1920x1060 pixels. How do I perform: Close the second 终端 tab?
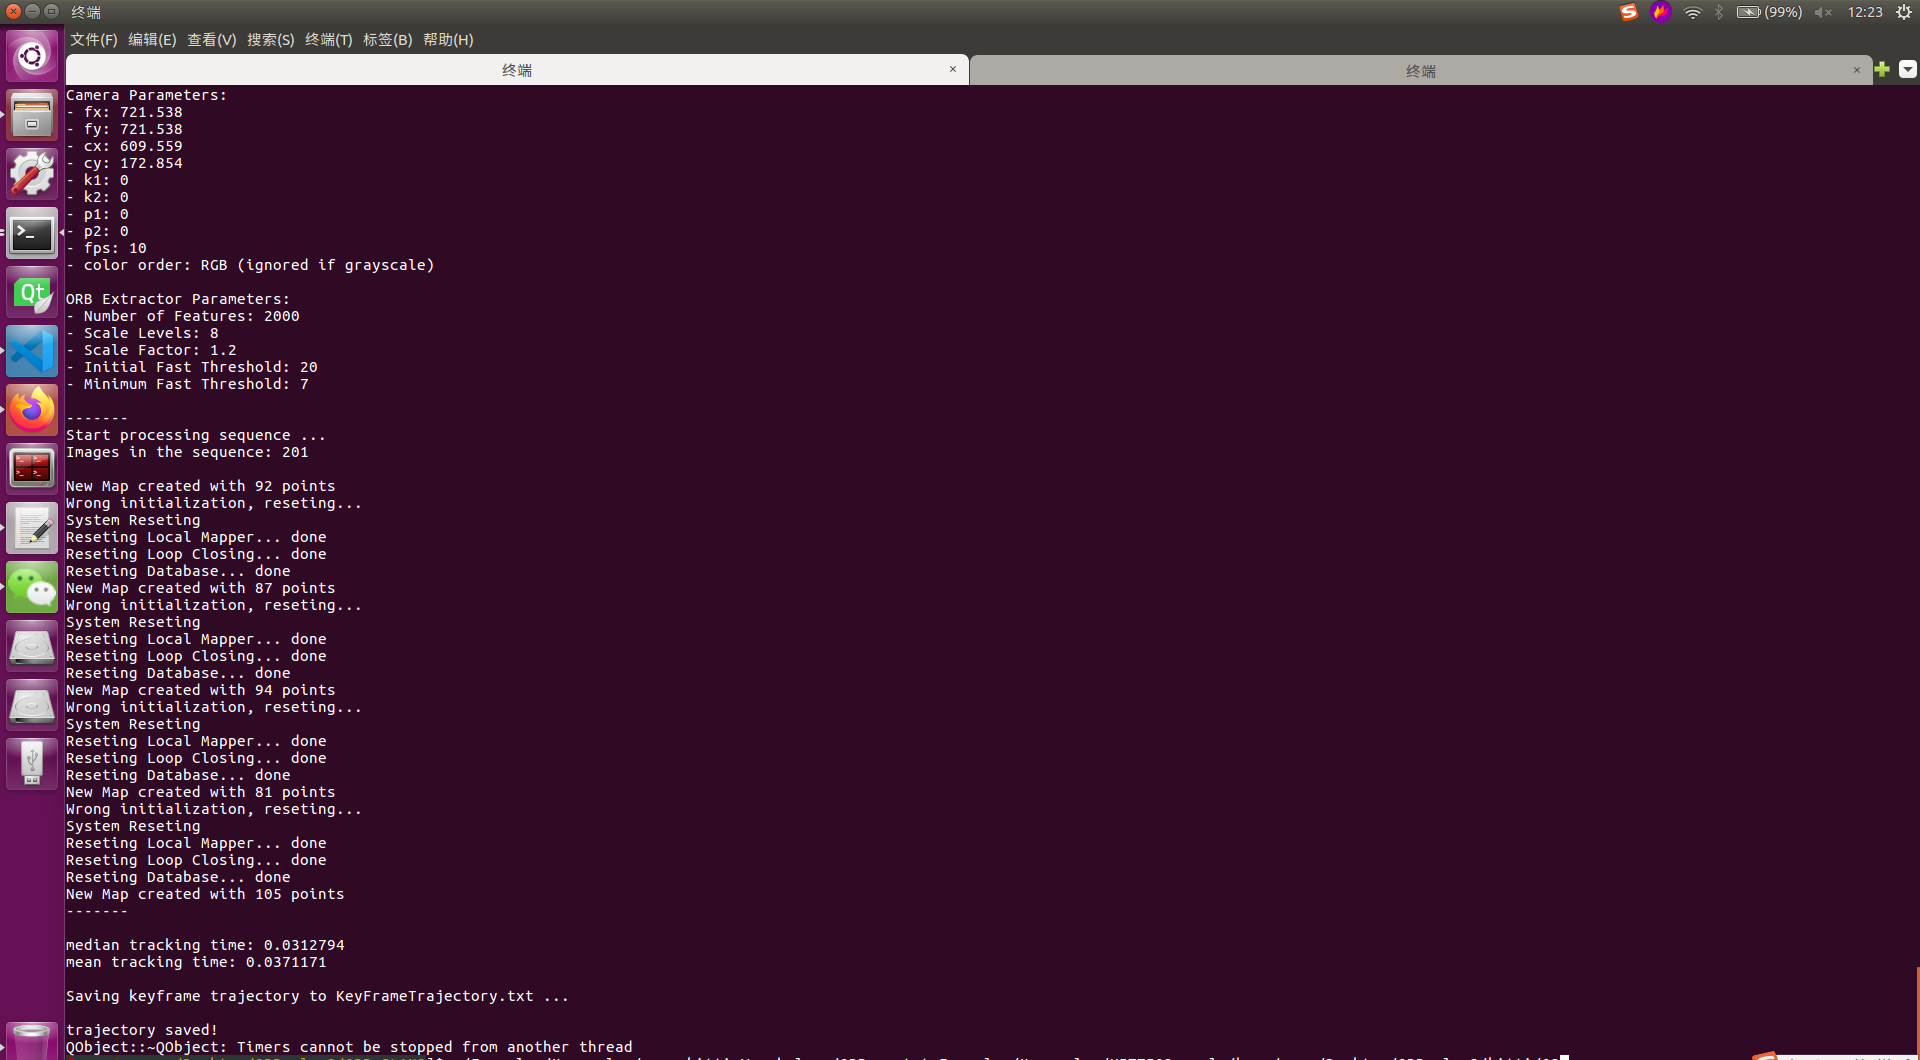click(1857, 70)
